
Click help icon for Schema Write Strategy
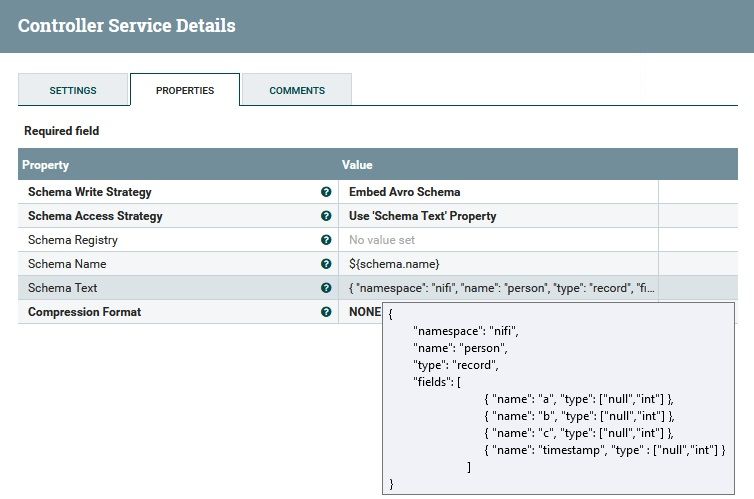pyautogui.click(x=326, y=192)
